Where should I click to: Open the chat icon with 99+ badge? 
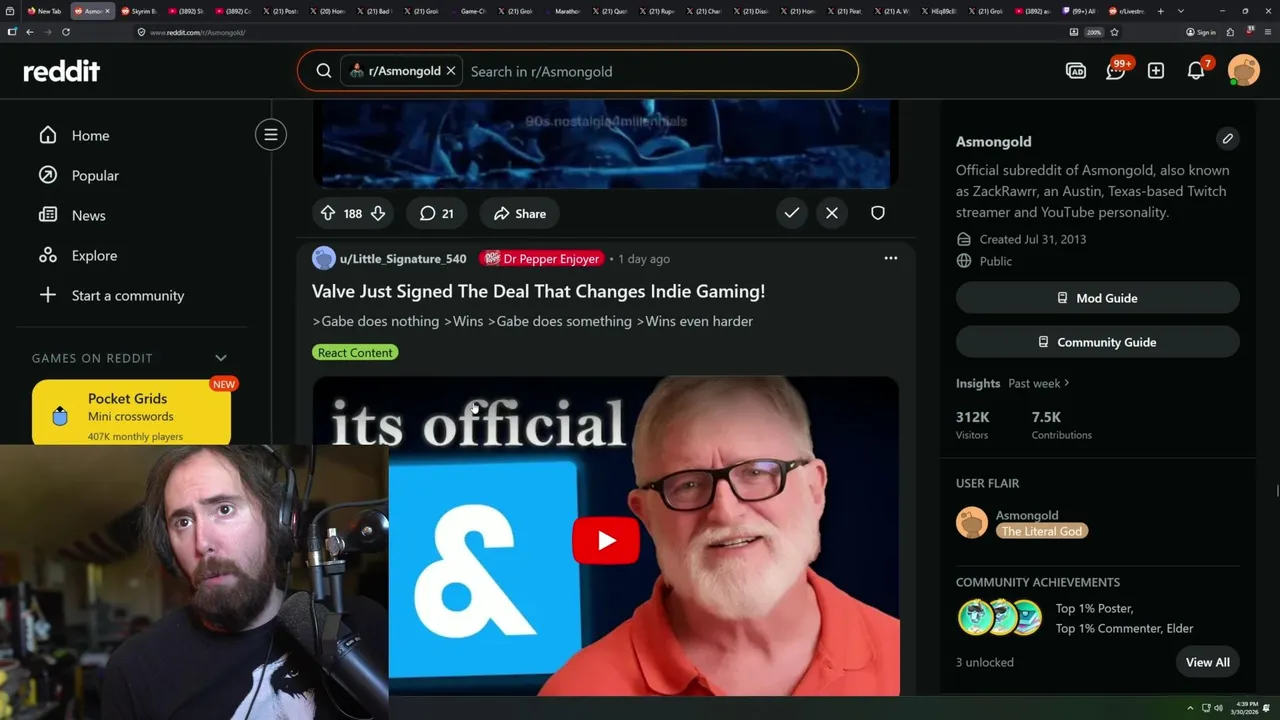[1116, 71]
